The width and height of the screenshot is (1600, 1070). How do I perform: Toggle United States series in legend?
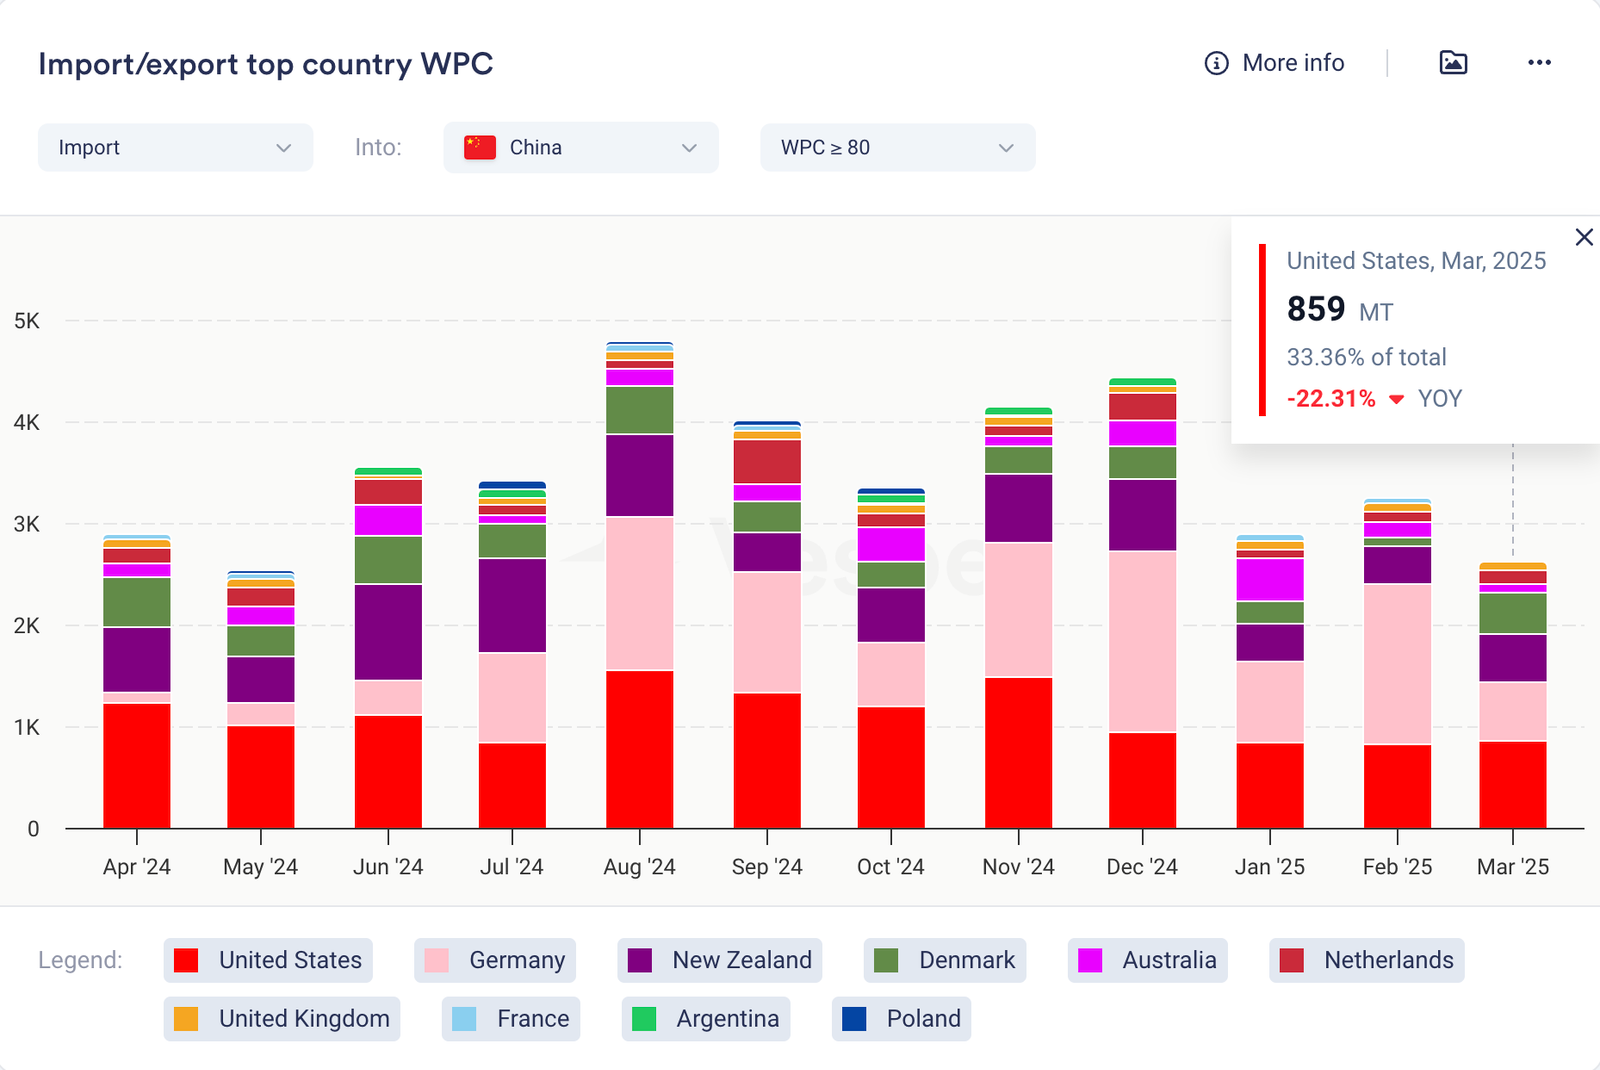(268, 960)
